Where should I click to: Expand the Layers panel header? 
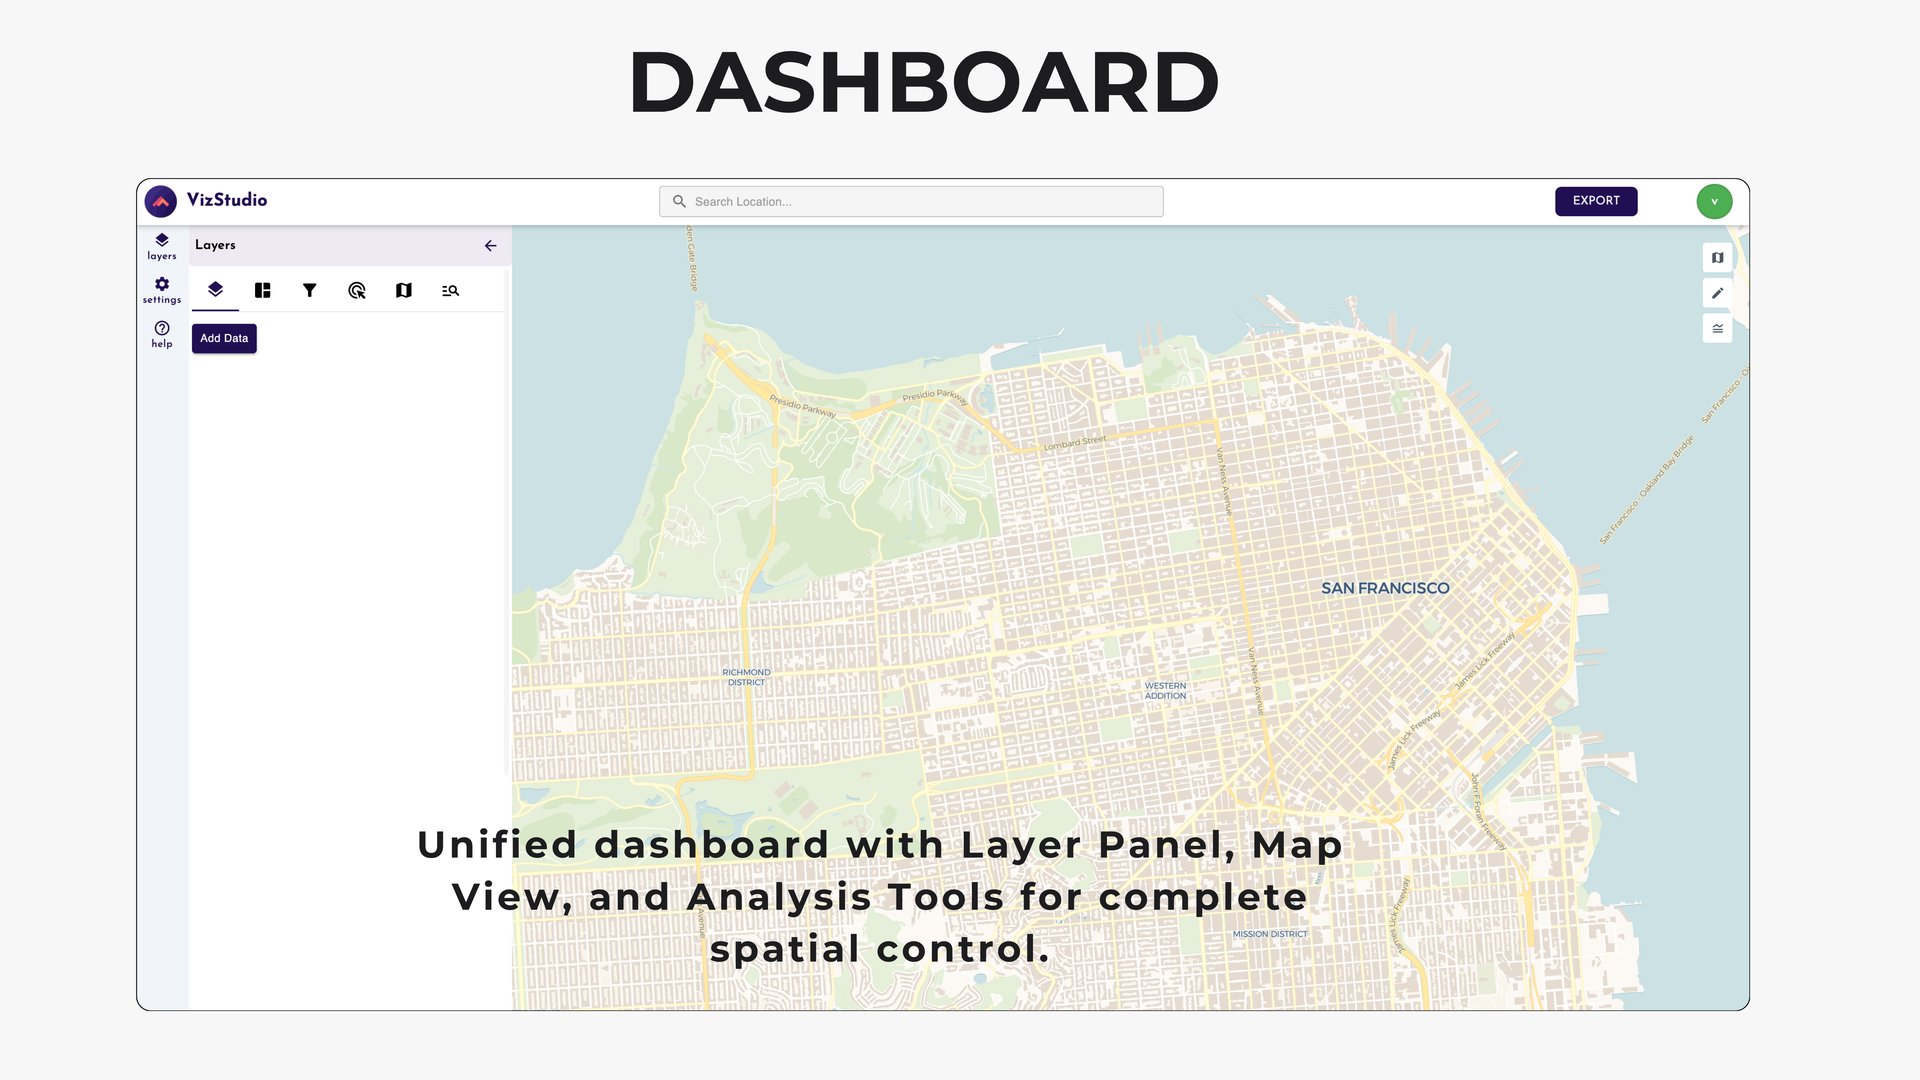pyautogui.click(x=215, y=245)
